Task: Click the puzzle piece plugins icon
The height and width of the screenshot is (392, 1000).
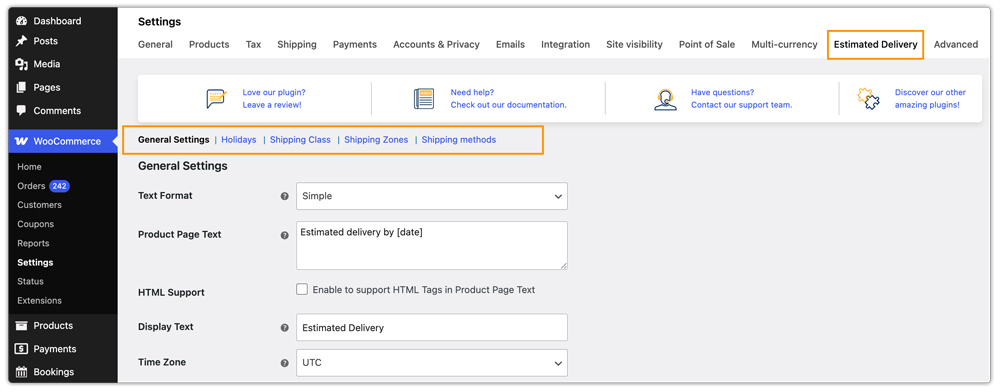Action: 869,99
